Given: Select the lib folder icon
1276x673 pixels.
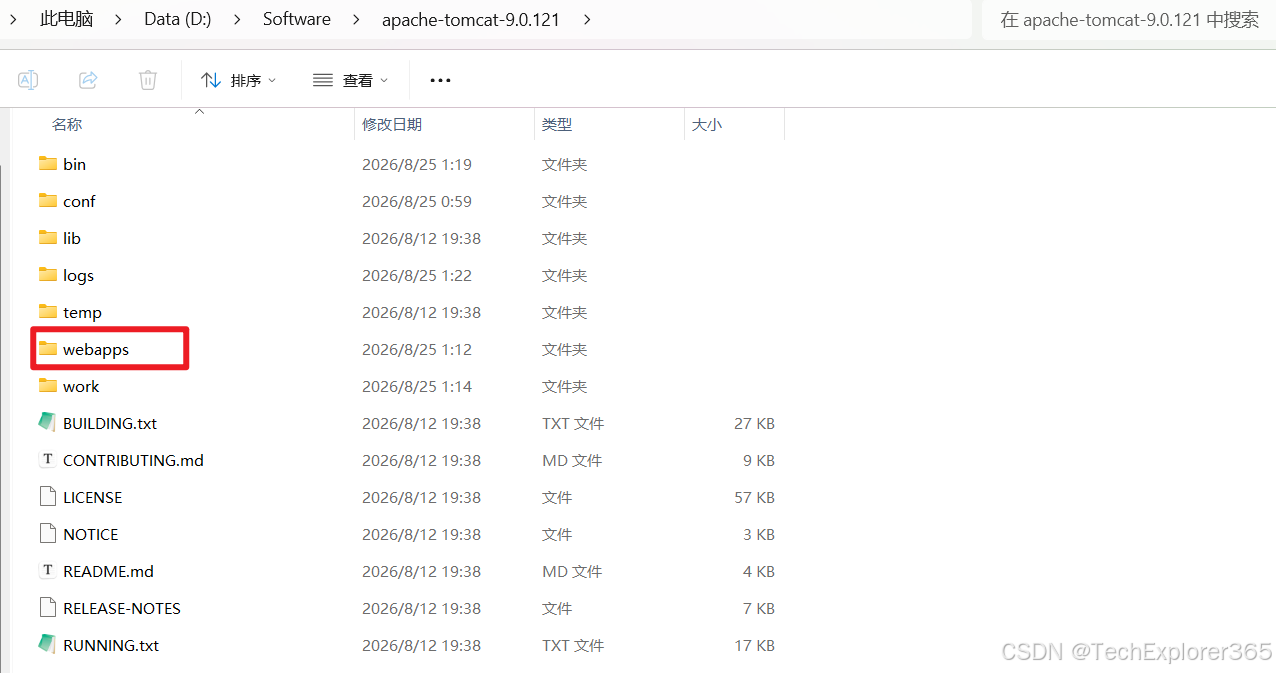Looking at the screenshot, I should [48, 237].
